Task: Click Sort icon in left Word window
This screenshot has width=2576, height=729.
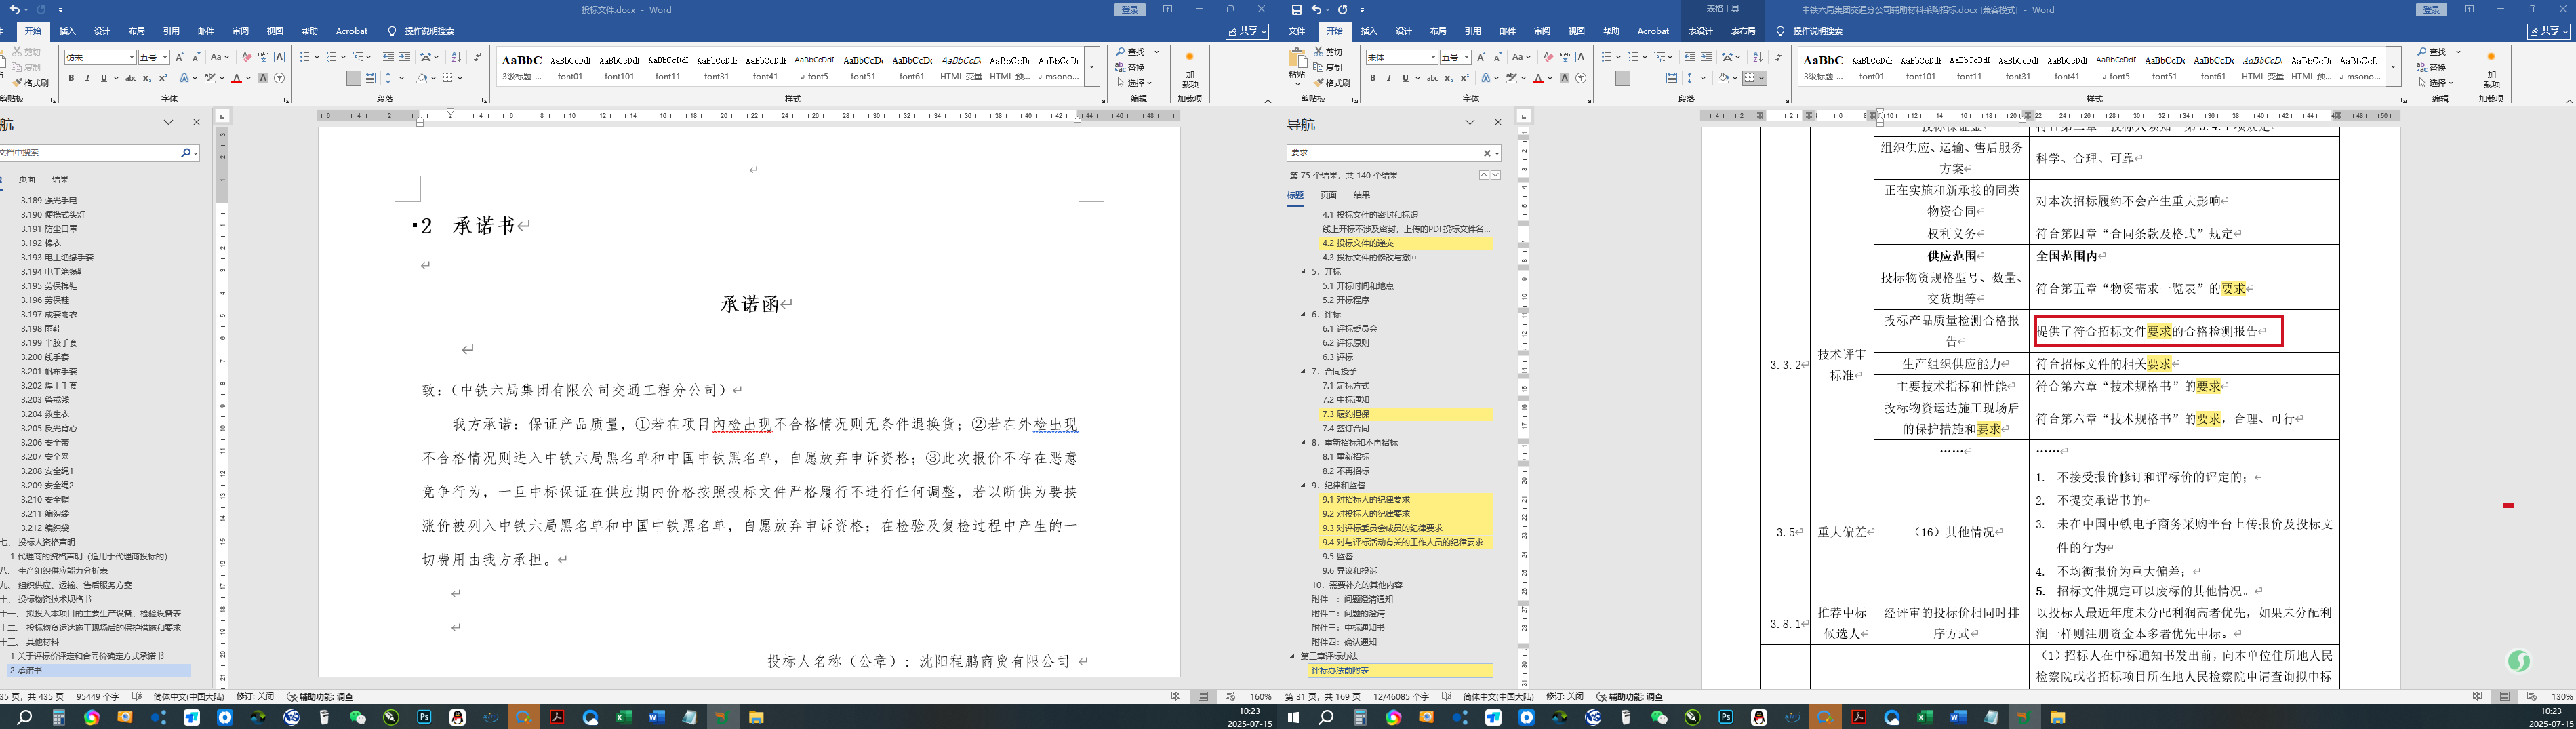Action: 456,57
